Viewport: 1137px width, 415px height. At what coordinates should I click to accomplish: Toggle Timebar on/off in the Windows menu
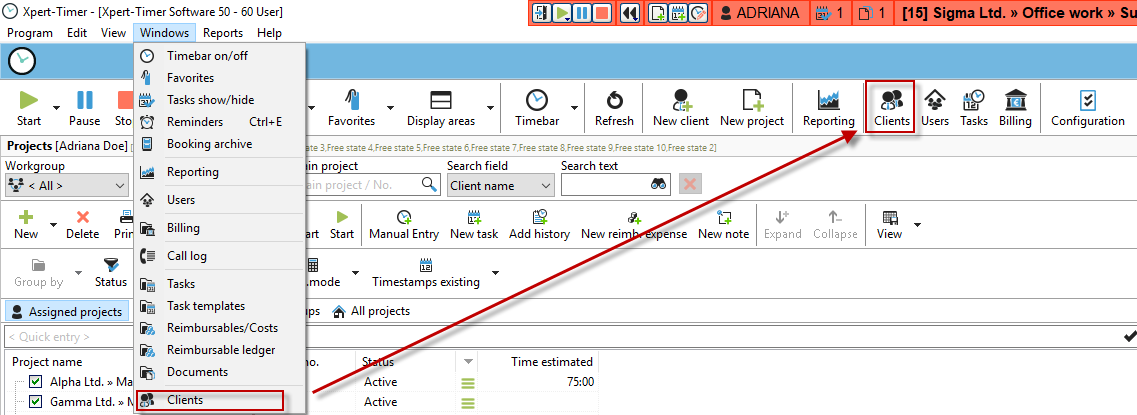[x=207, y=56]
